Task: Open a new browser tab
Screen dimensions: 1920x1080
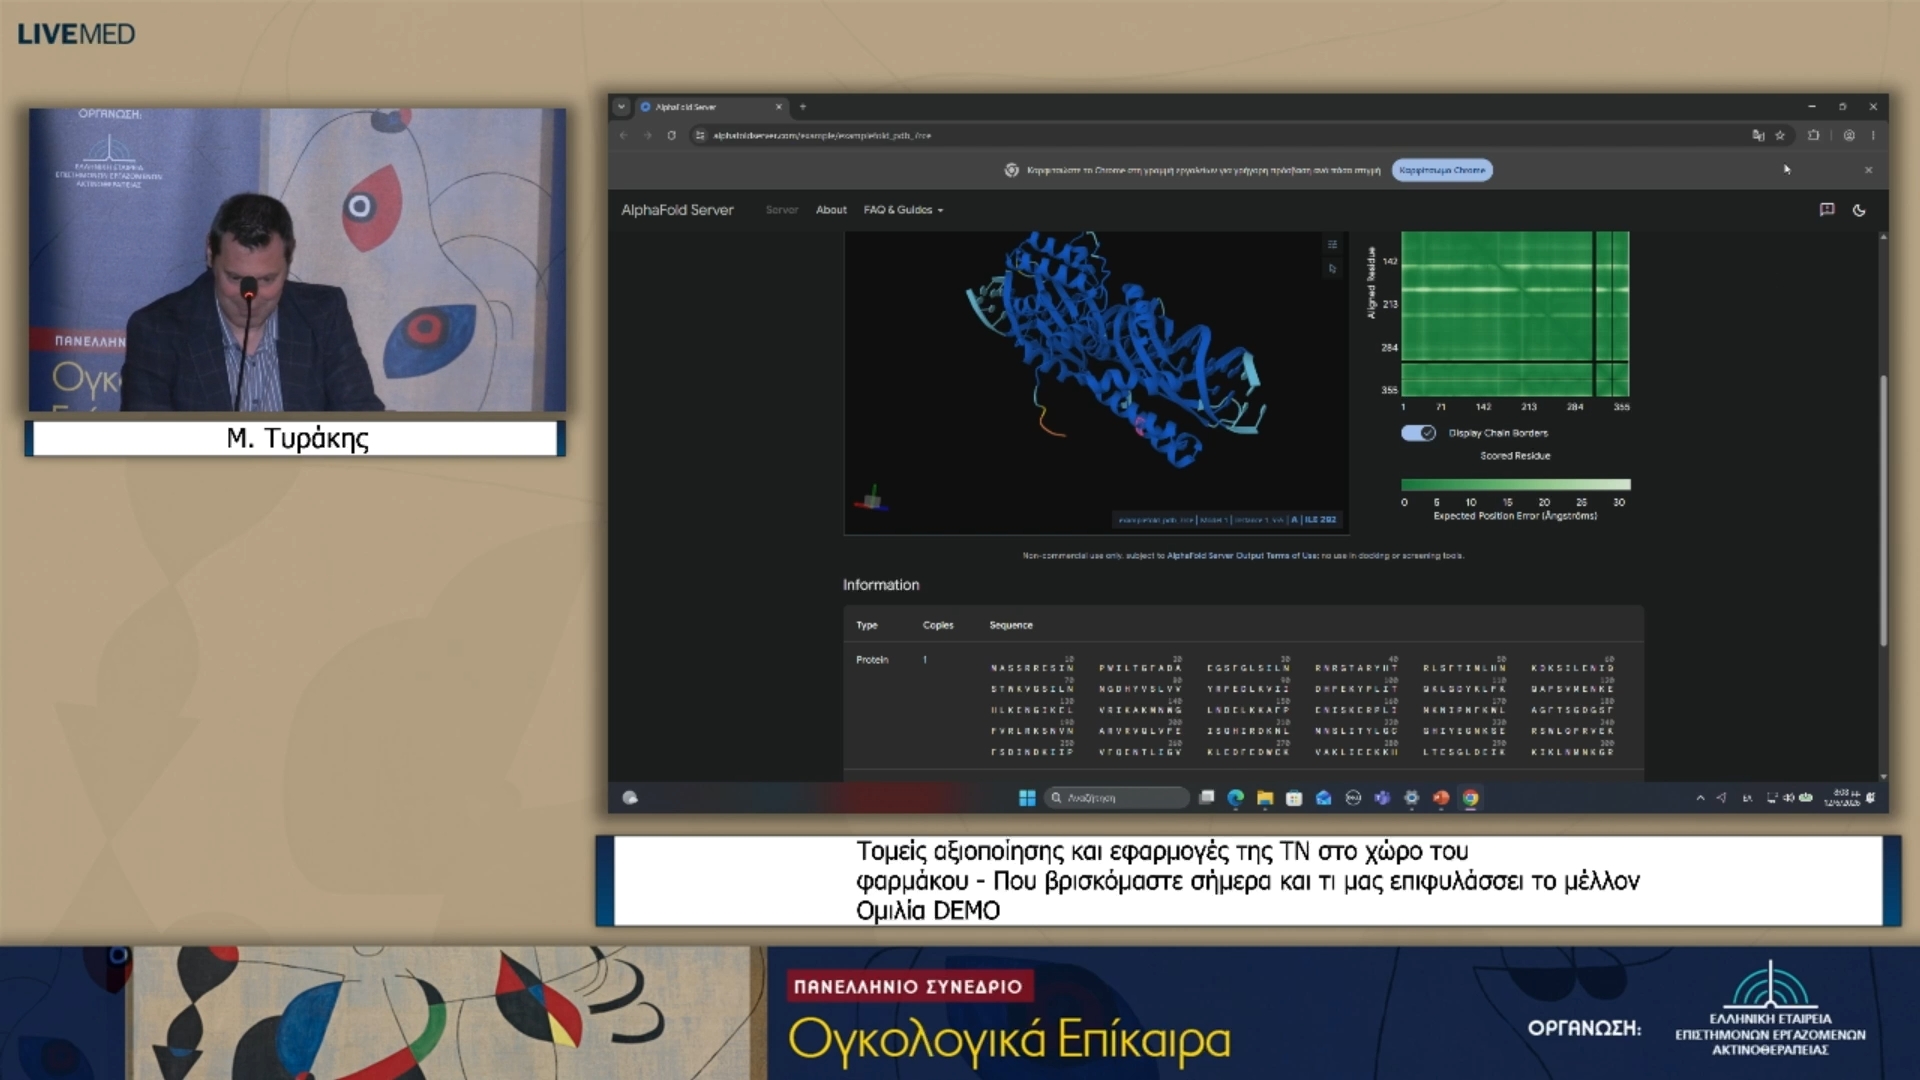Action: point(802,107)
